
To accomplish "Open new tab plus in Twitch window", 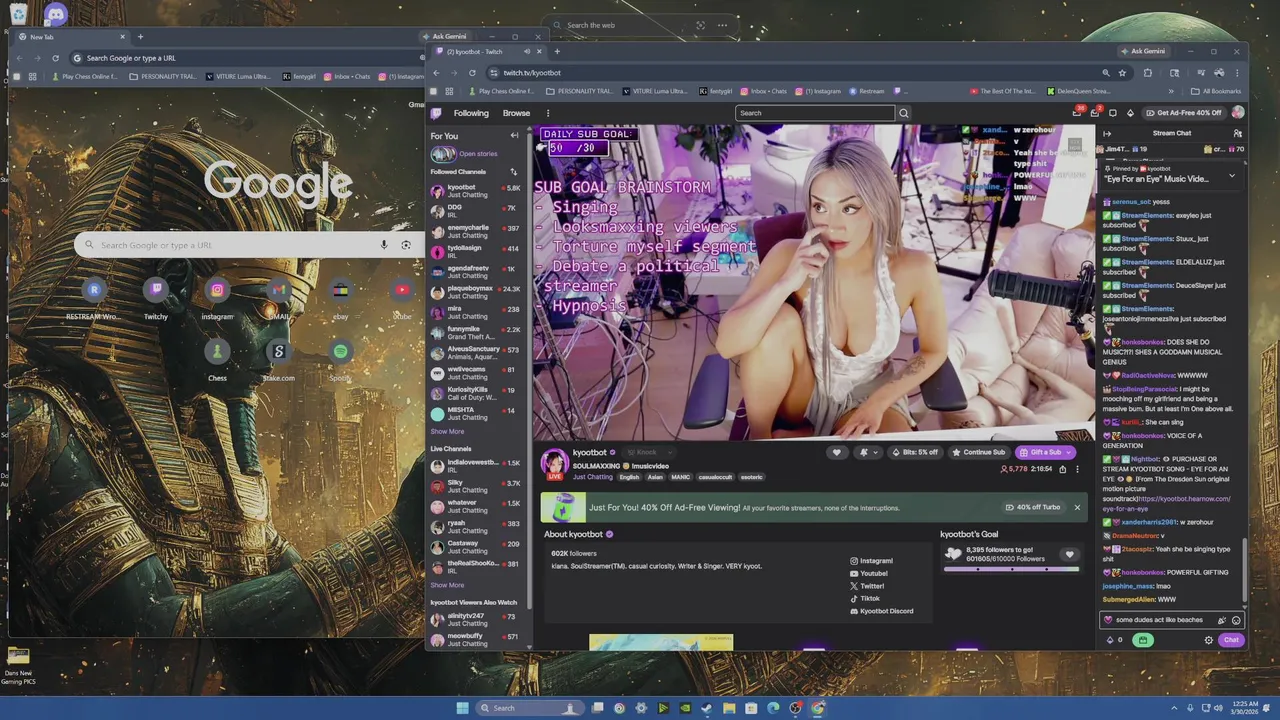I will click(x=557, y=52).
